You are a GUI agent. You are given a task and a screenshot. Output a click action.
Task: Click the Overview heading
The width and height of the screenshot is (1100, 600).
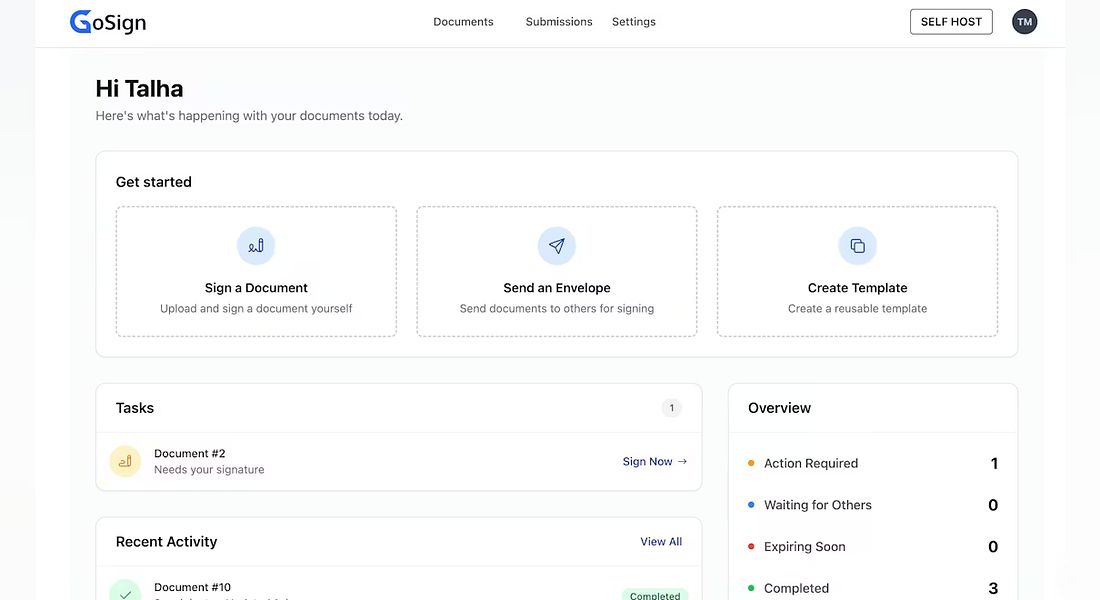tap(779, 408)
